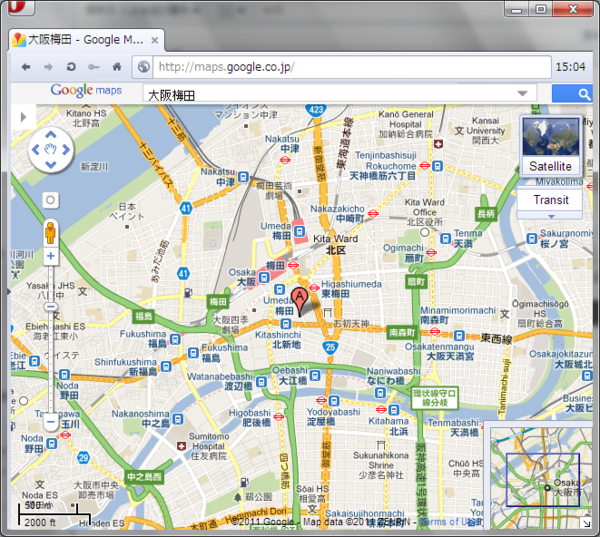Click the Ogimachi 扇町 subway icon

[431, 253]
